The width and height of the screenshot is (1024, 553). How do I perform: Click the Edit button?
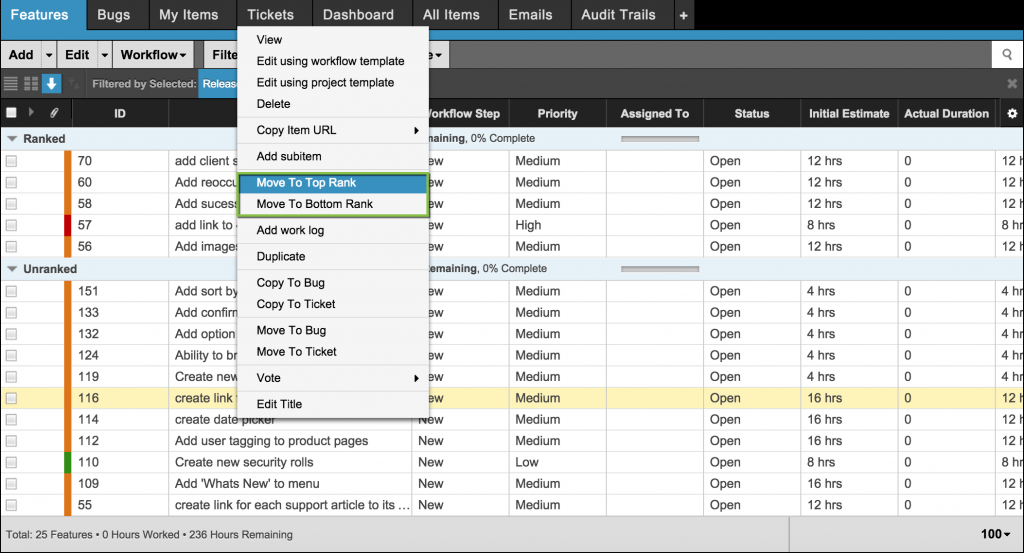[x=77, y=55]
